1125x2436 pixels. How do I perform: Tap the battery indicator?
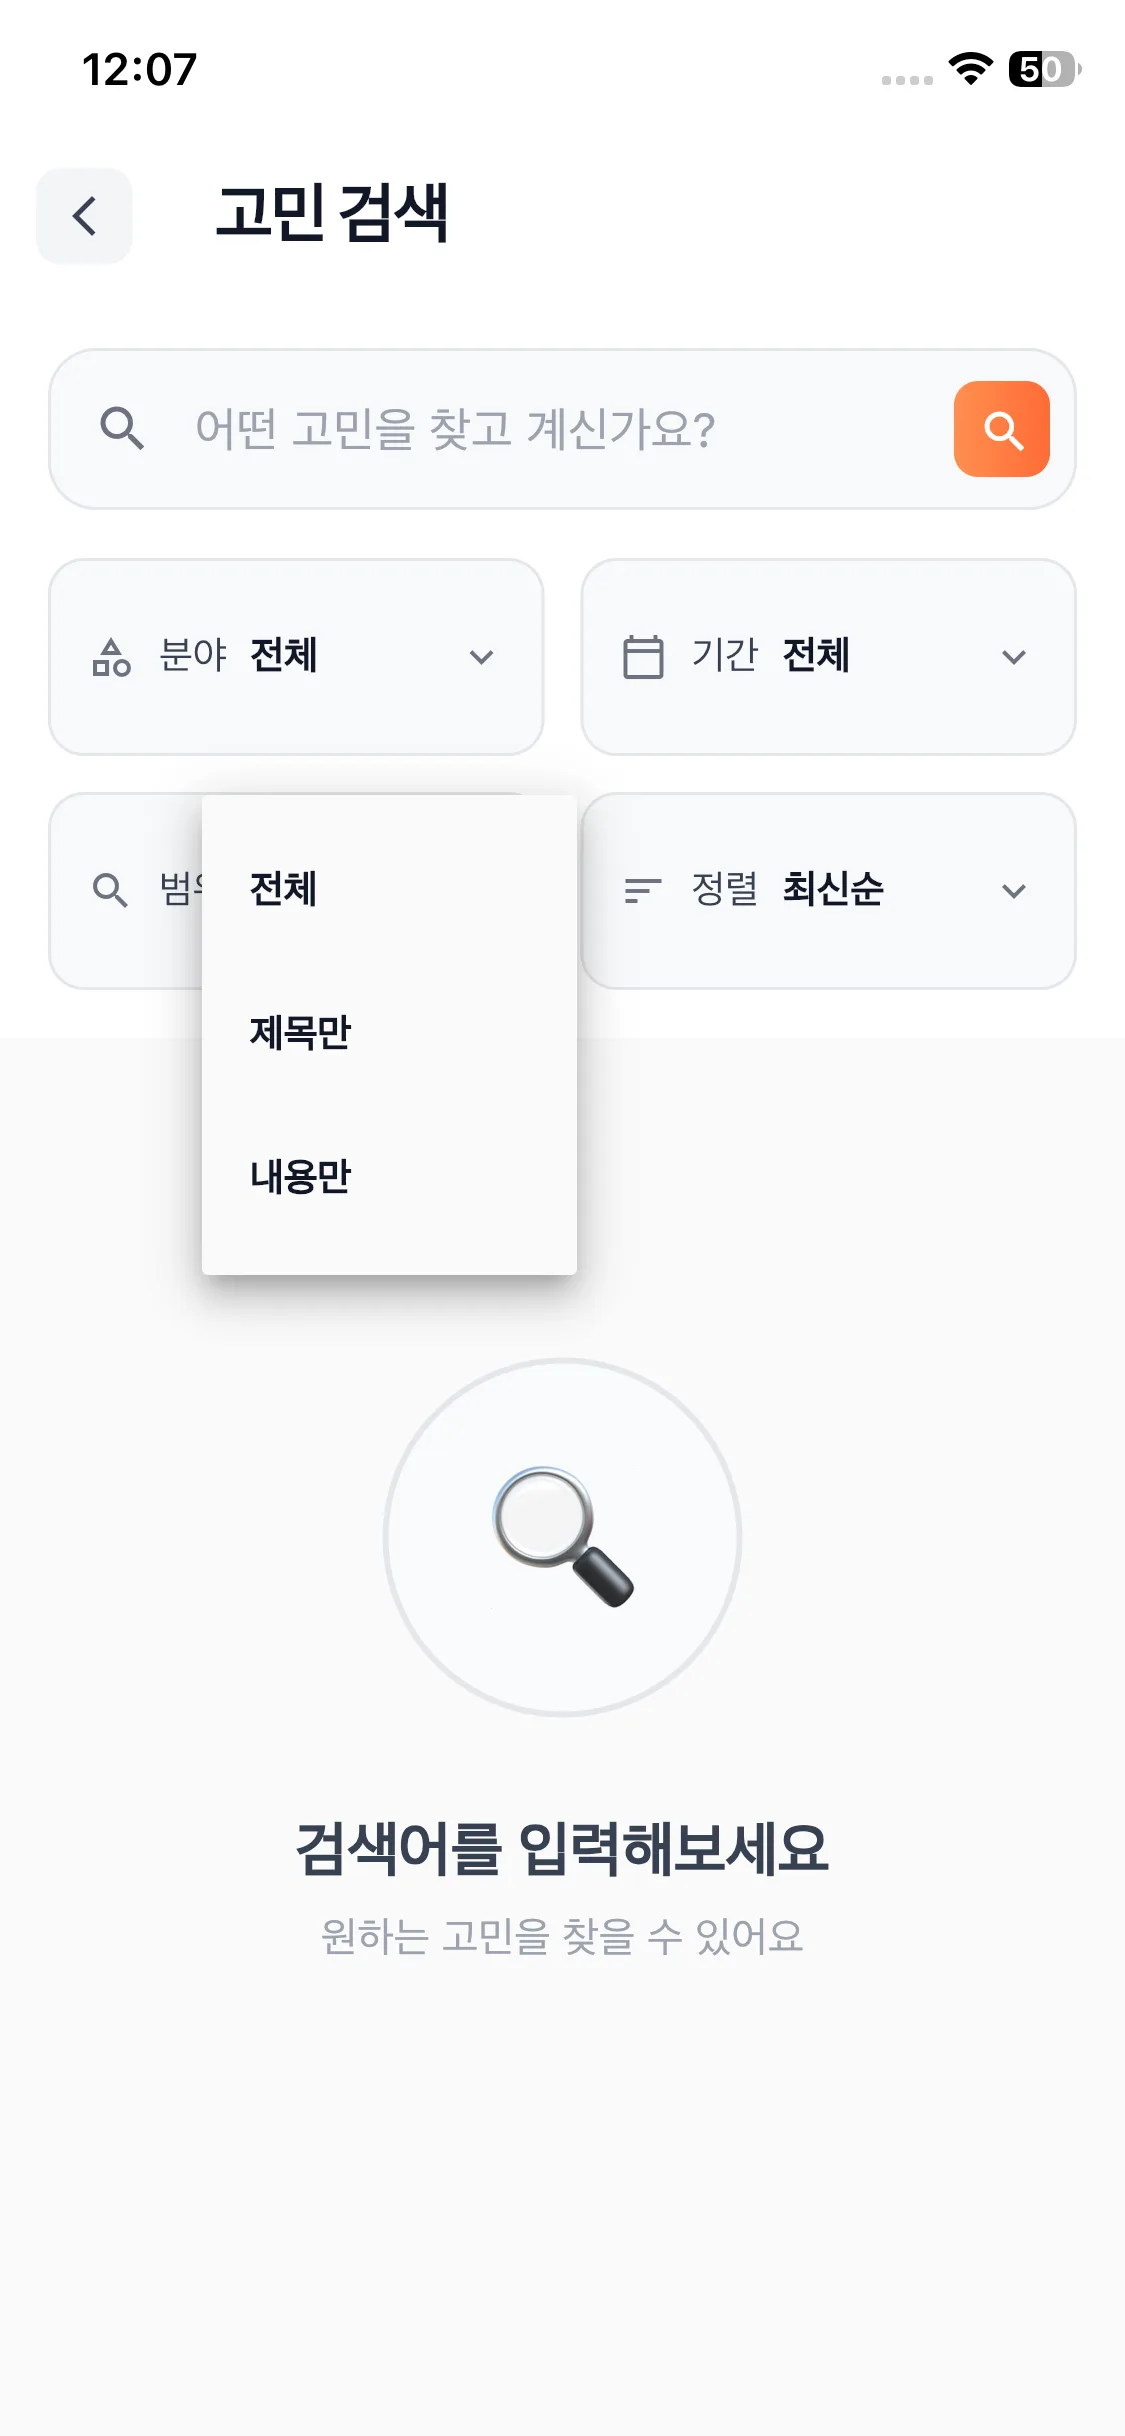tap(1044, 69)
